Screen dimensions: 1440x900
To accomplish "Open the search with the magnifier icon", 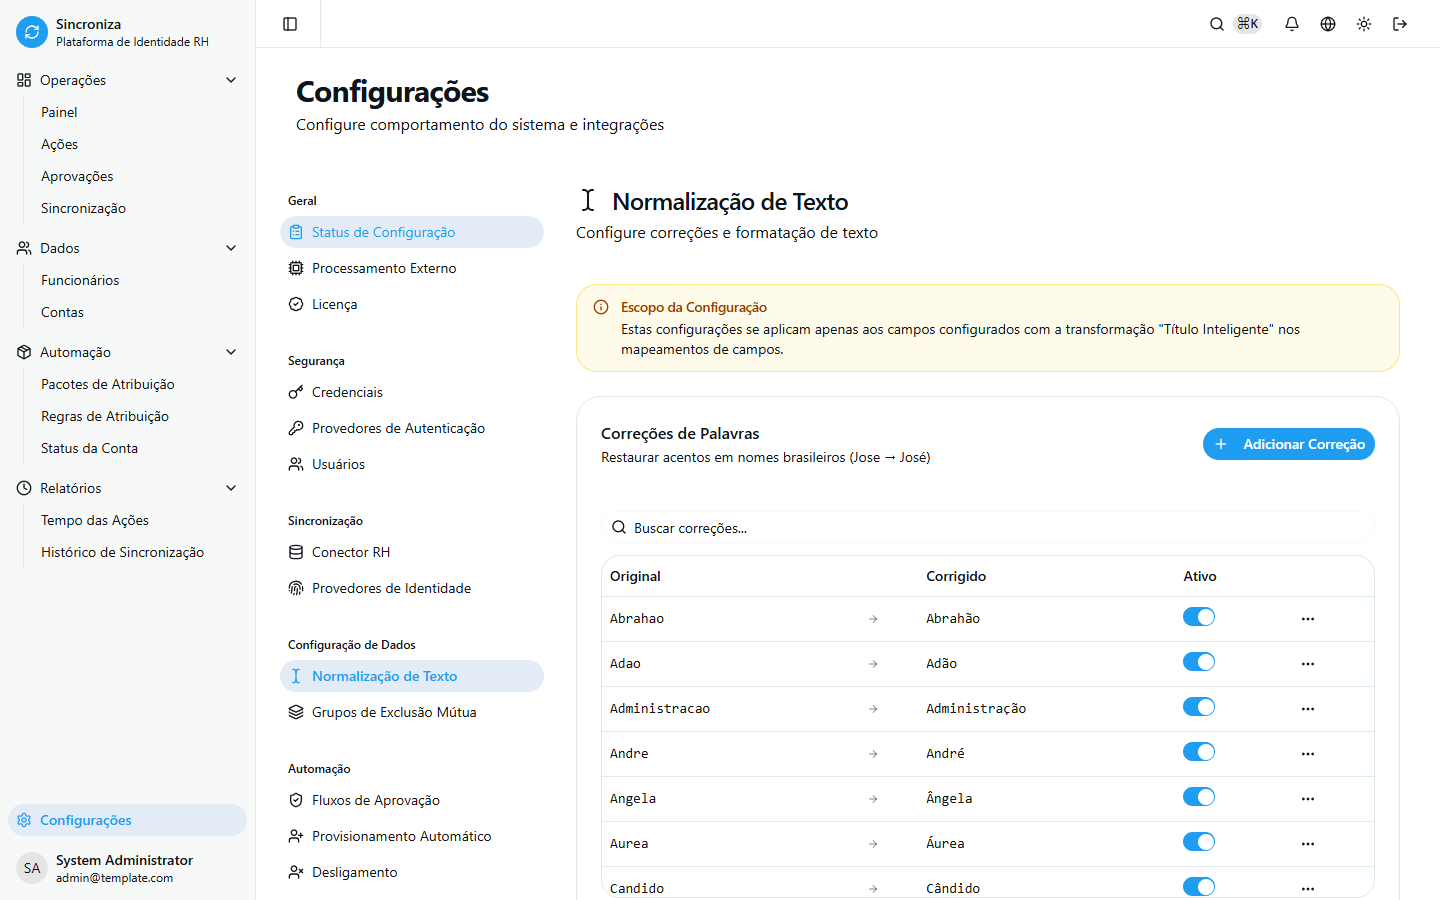I will [1216, 23].
